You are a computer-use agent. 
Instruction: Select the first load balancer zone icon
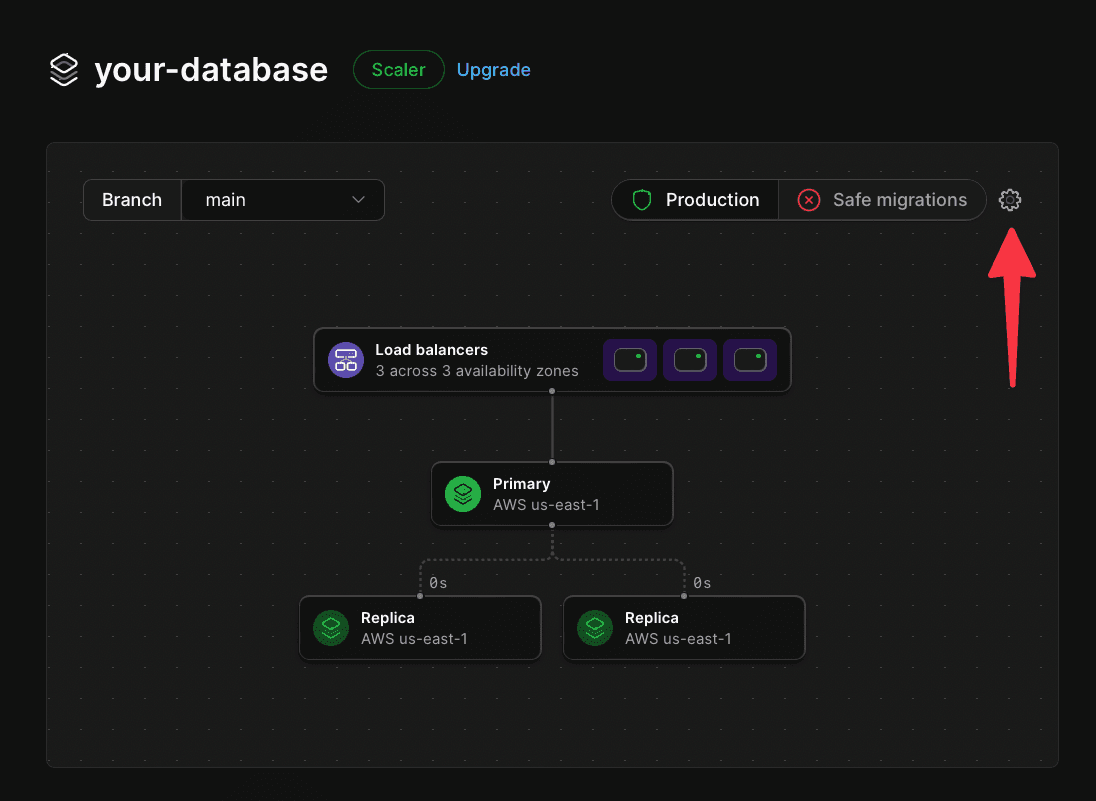point(630,360)
